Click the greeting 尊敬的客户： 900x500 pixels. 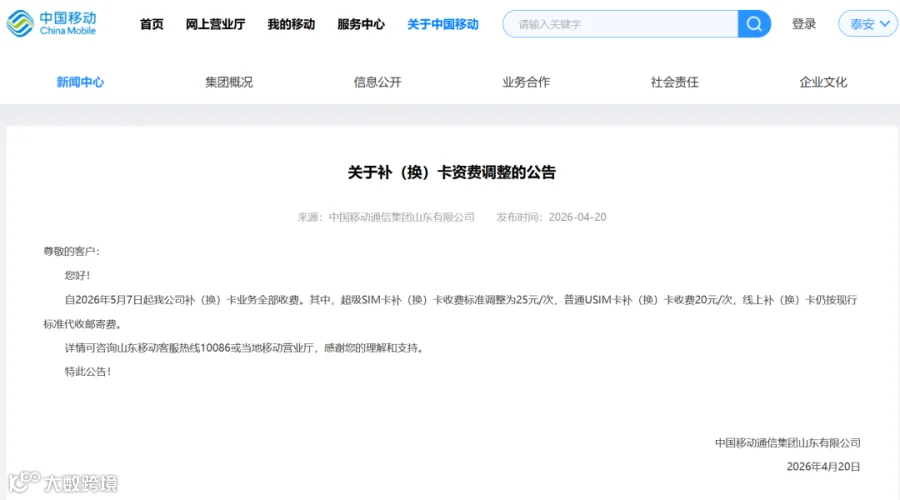click(72, 251)
